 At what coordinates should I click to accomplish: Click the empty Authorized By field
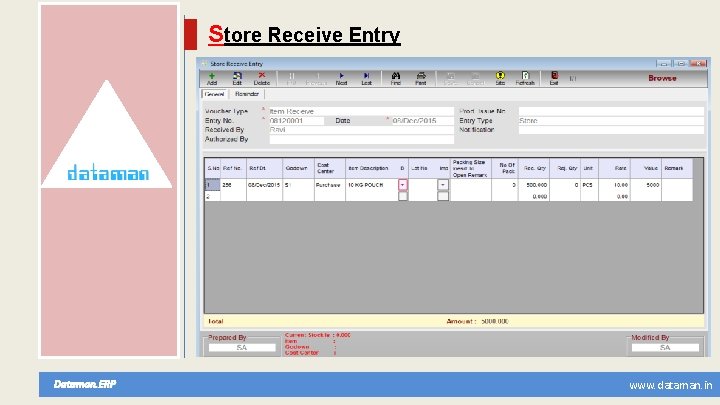point(361,139)
